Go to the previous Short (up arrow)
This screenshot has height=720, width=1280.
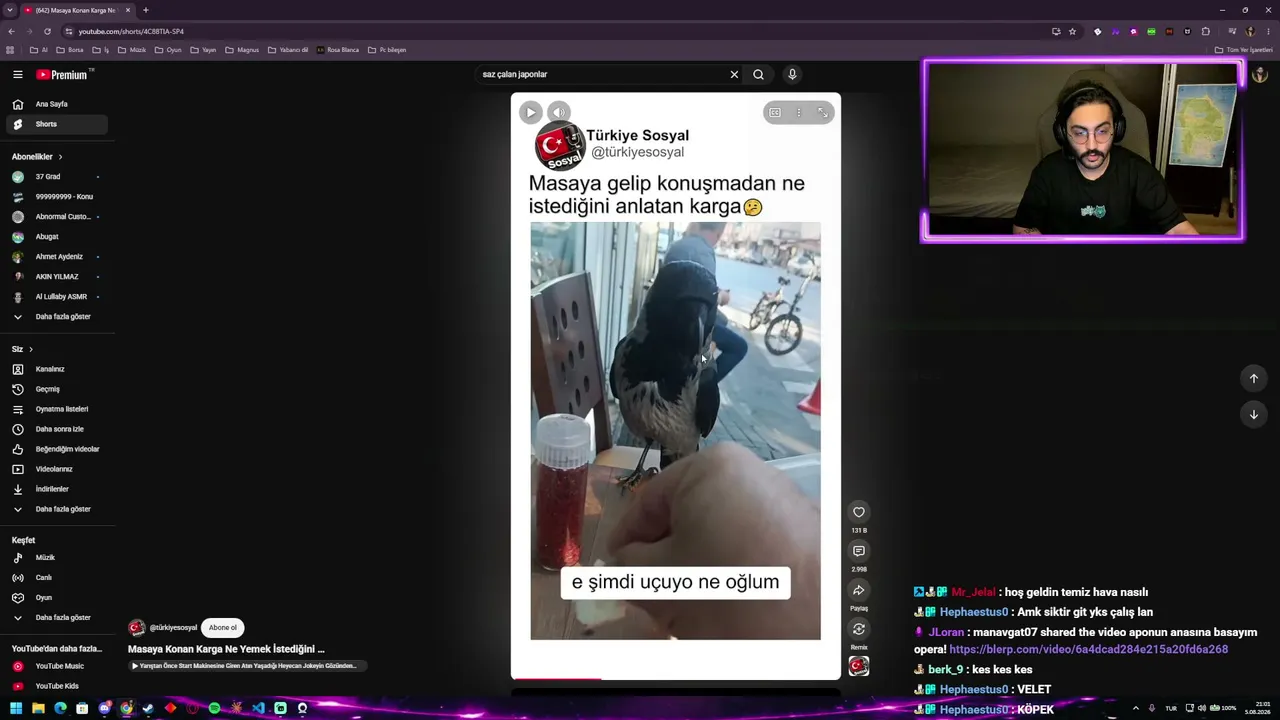pyautogui.click(x=1253, y=378)
